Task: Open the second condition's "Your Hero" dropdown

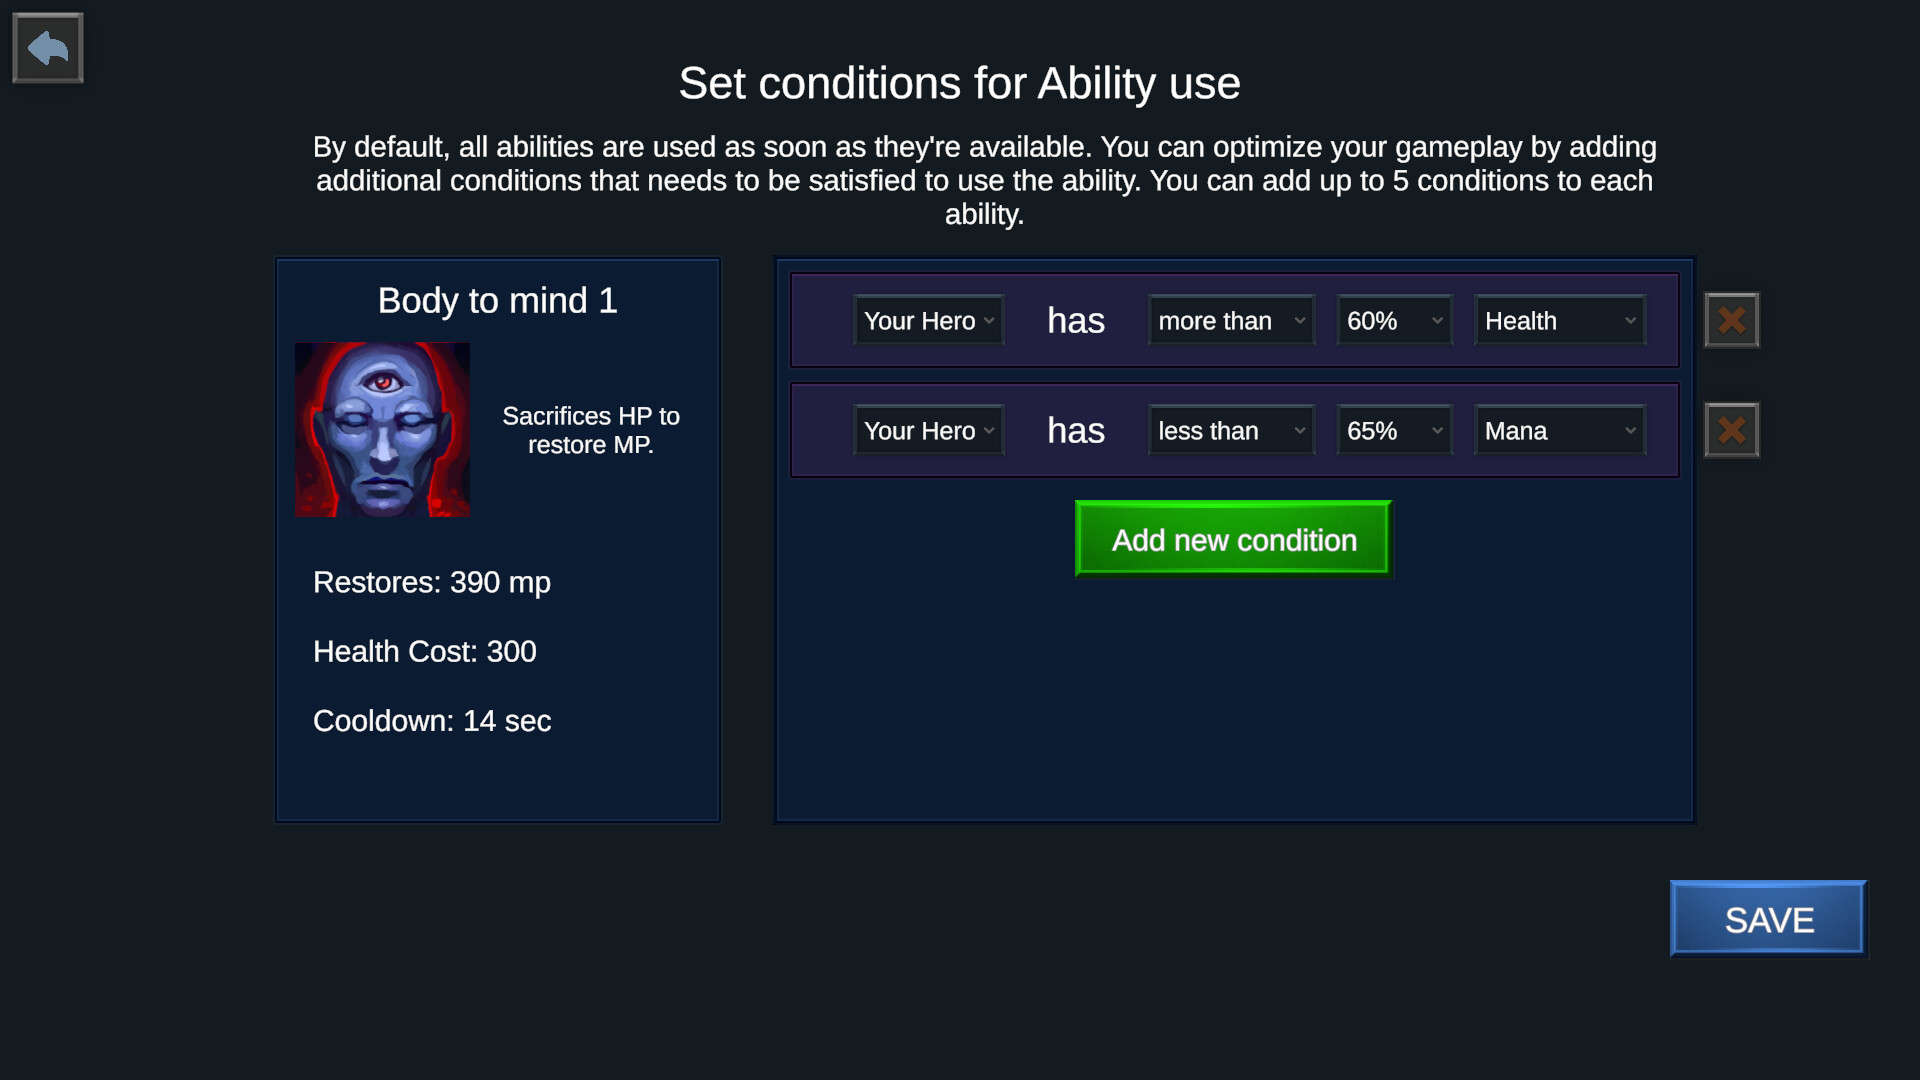Action: [x=928, y=431]
